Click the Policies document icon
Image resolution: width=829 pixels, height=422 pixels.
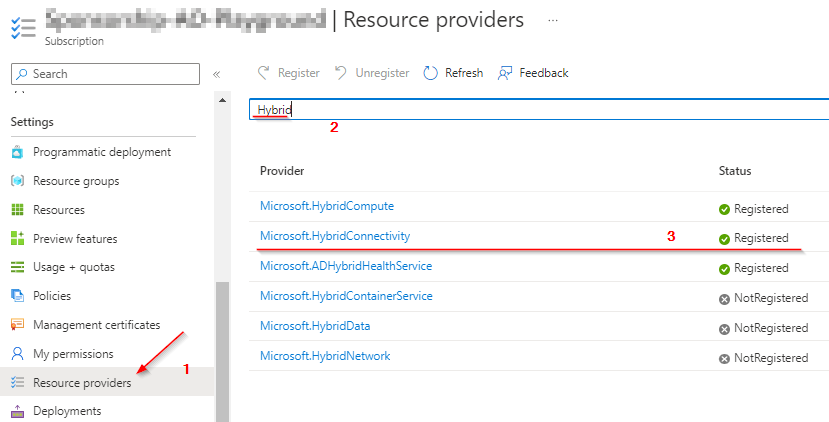click(17, 296)
